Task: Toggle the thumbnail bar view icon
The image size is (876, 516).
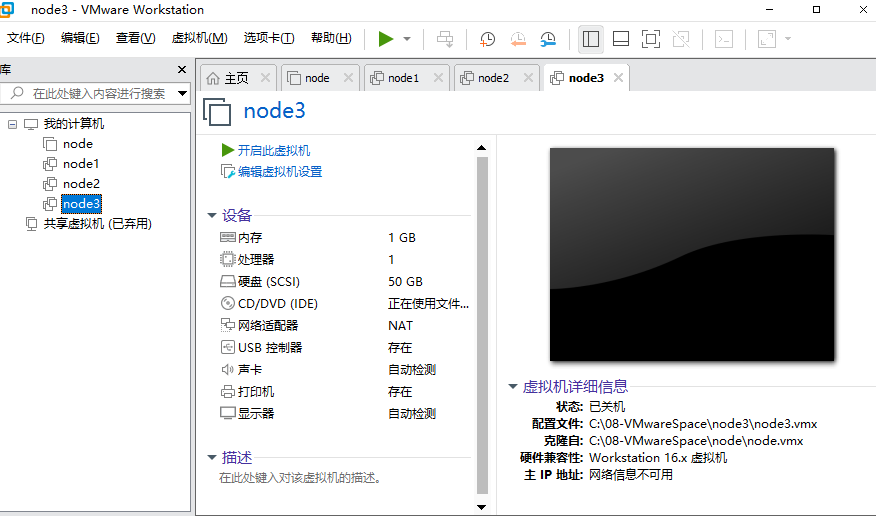Action: (x=621, y=39)
